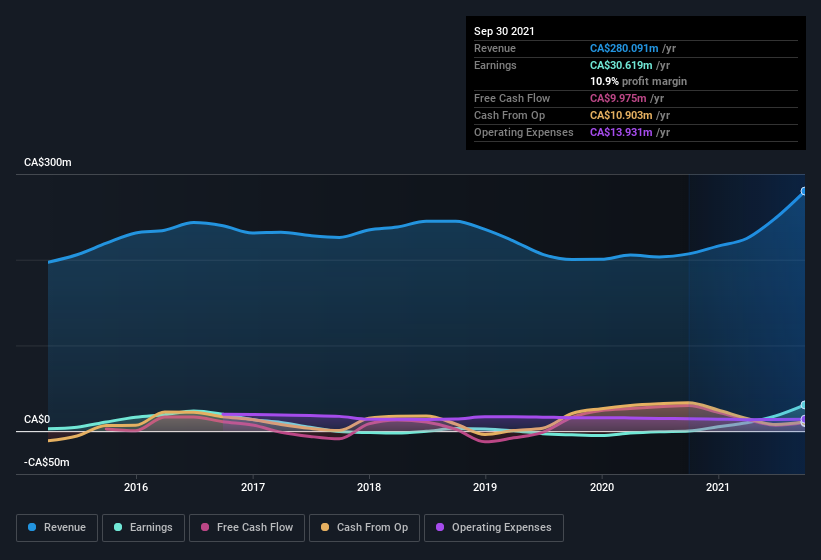Toggle the Earnings series legend button
Viewport: 821px width, 560px height.
pyautogui.click(x=143, y=528)
